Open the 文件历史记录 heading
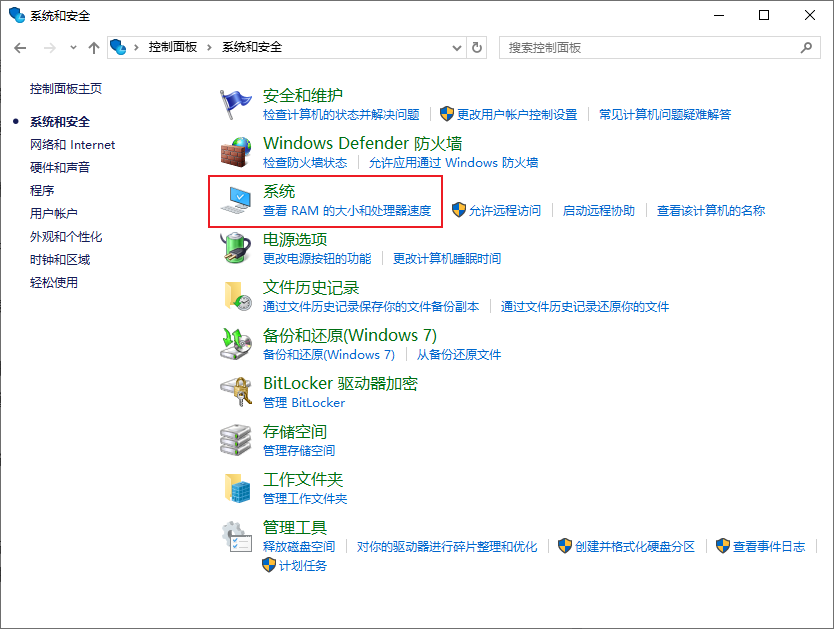 (311, 288)
